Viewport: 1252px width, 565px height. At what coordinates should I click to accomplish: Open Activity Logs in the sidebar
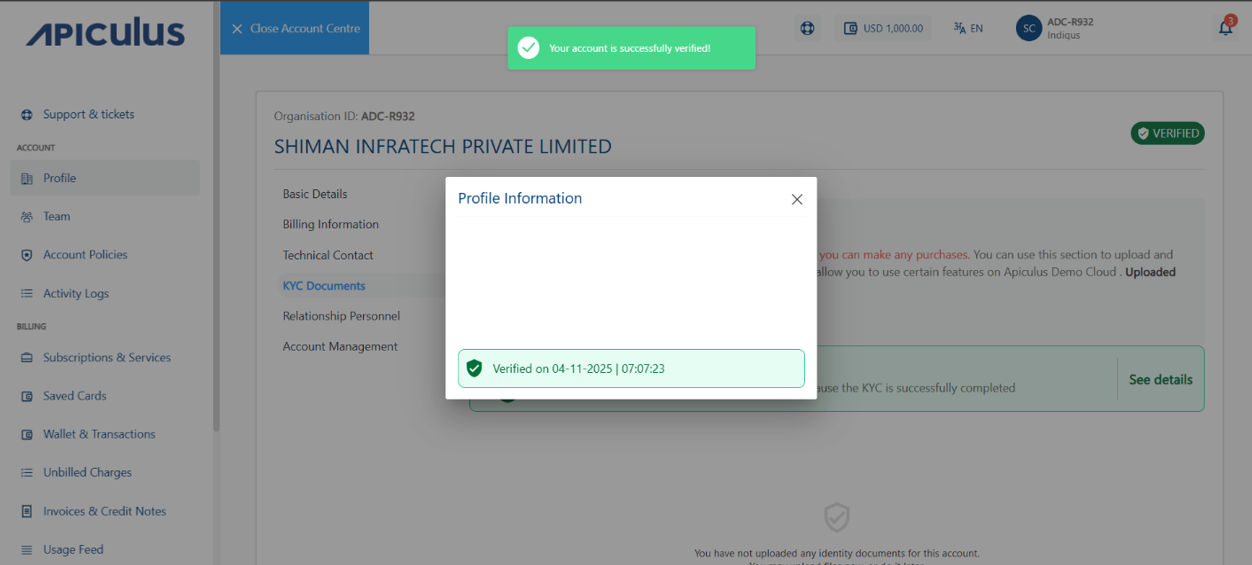(x=75, y=294)
